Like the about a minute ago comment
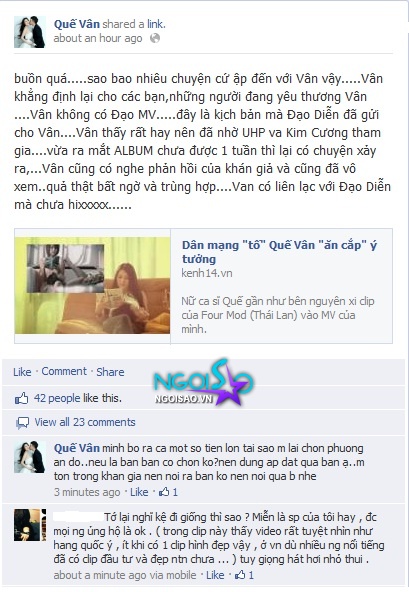 (x=215, y=575)
